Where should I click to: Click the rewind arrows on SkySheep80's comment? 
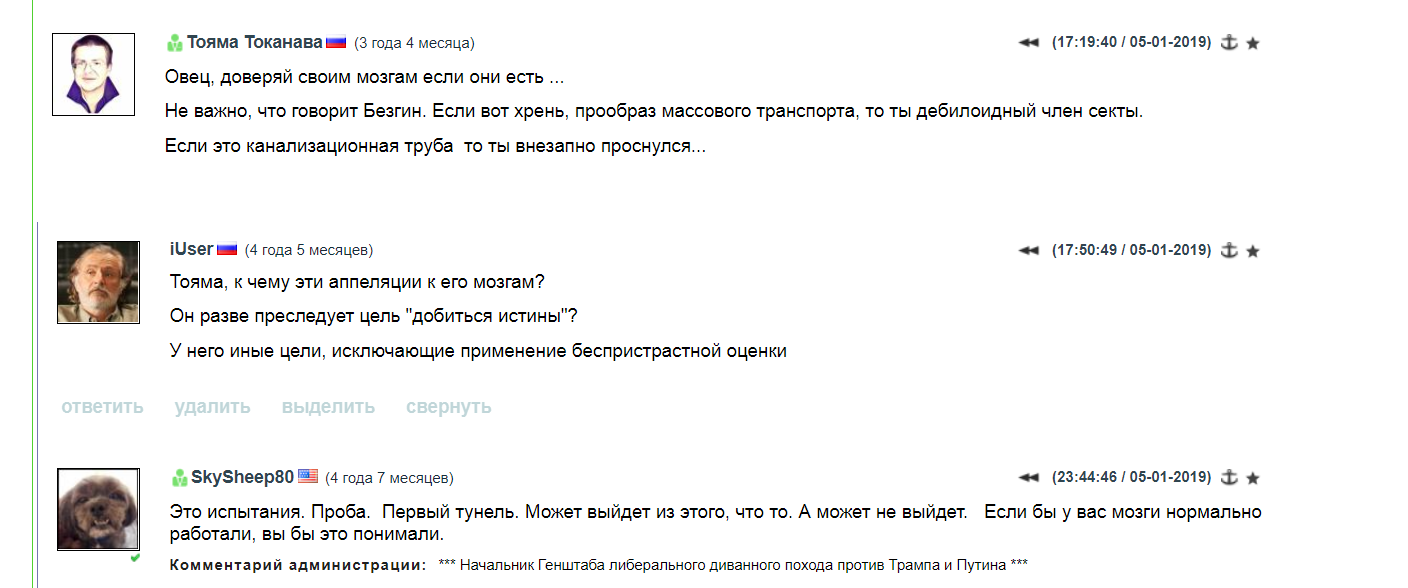[x=1028, y=479]
